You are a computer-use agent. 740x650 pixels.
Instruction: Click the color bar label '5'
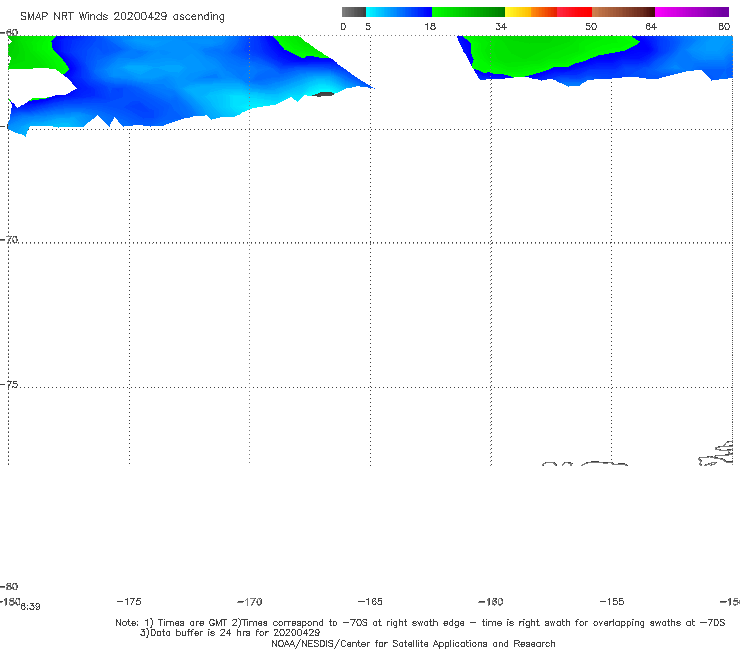368,26
